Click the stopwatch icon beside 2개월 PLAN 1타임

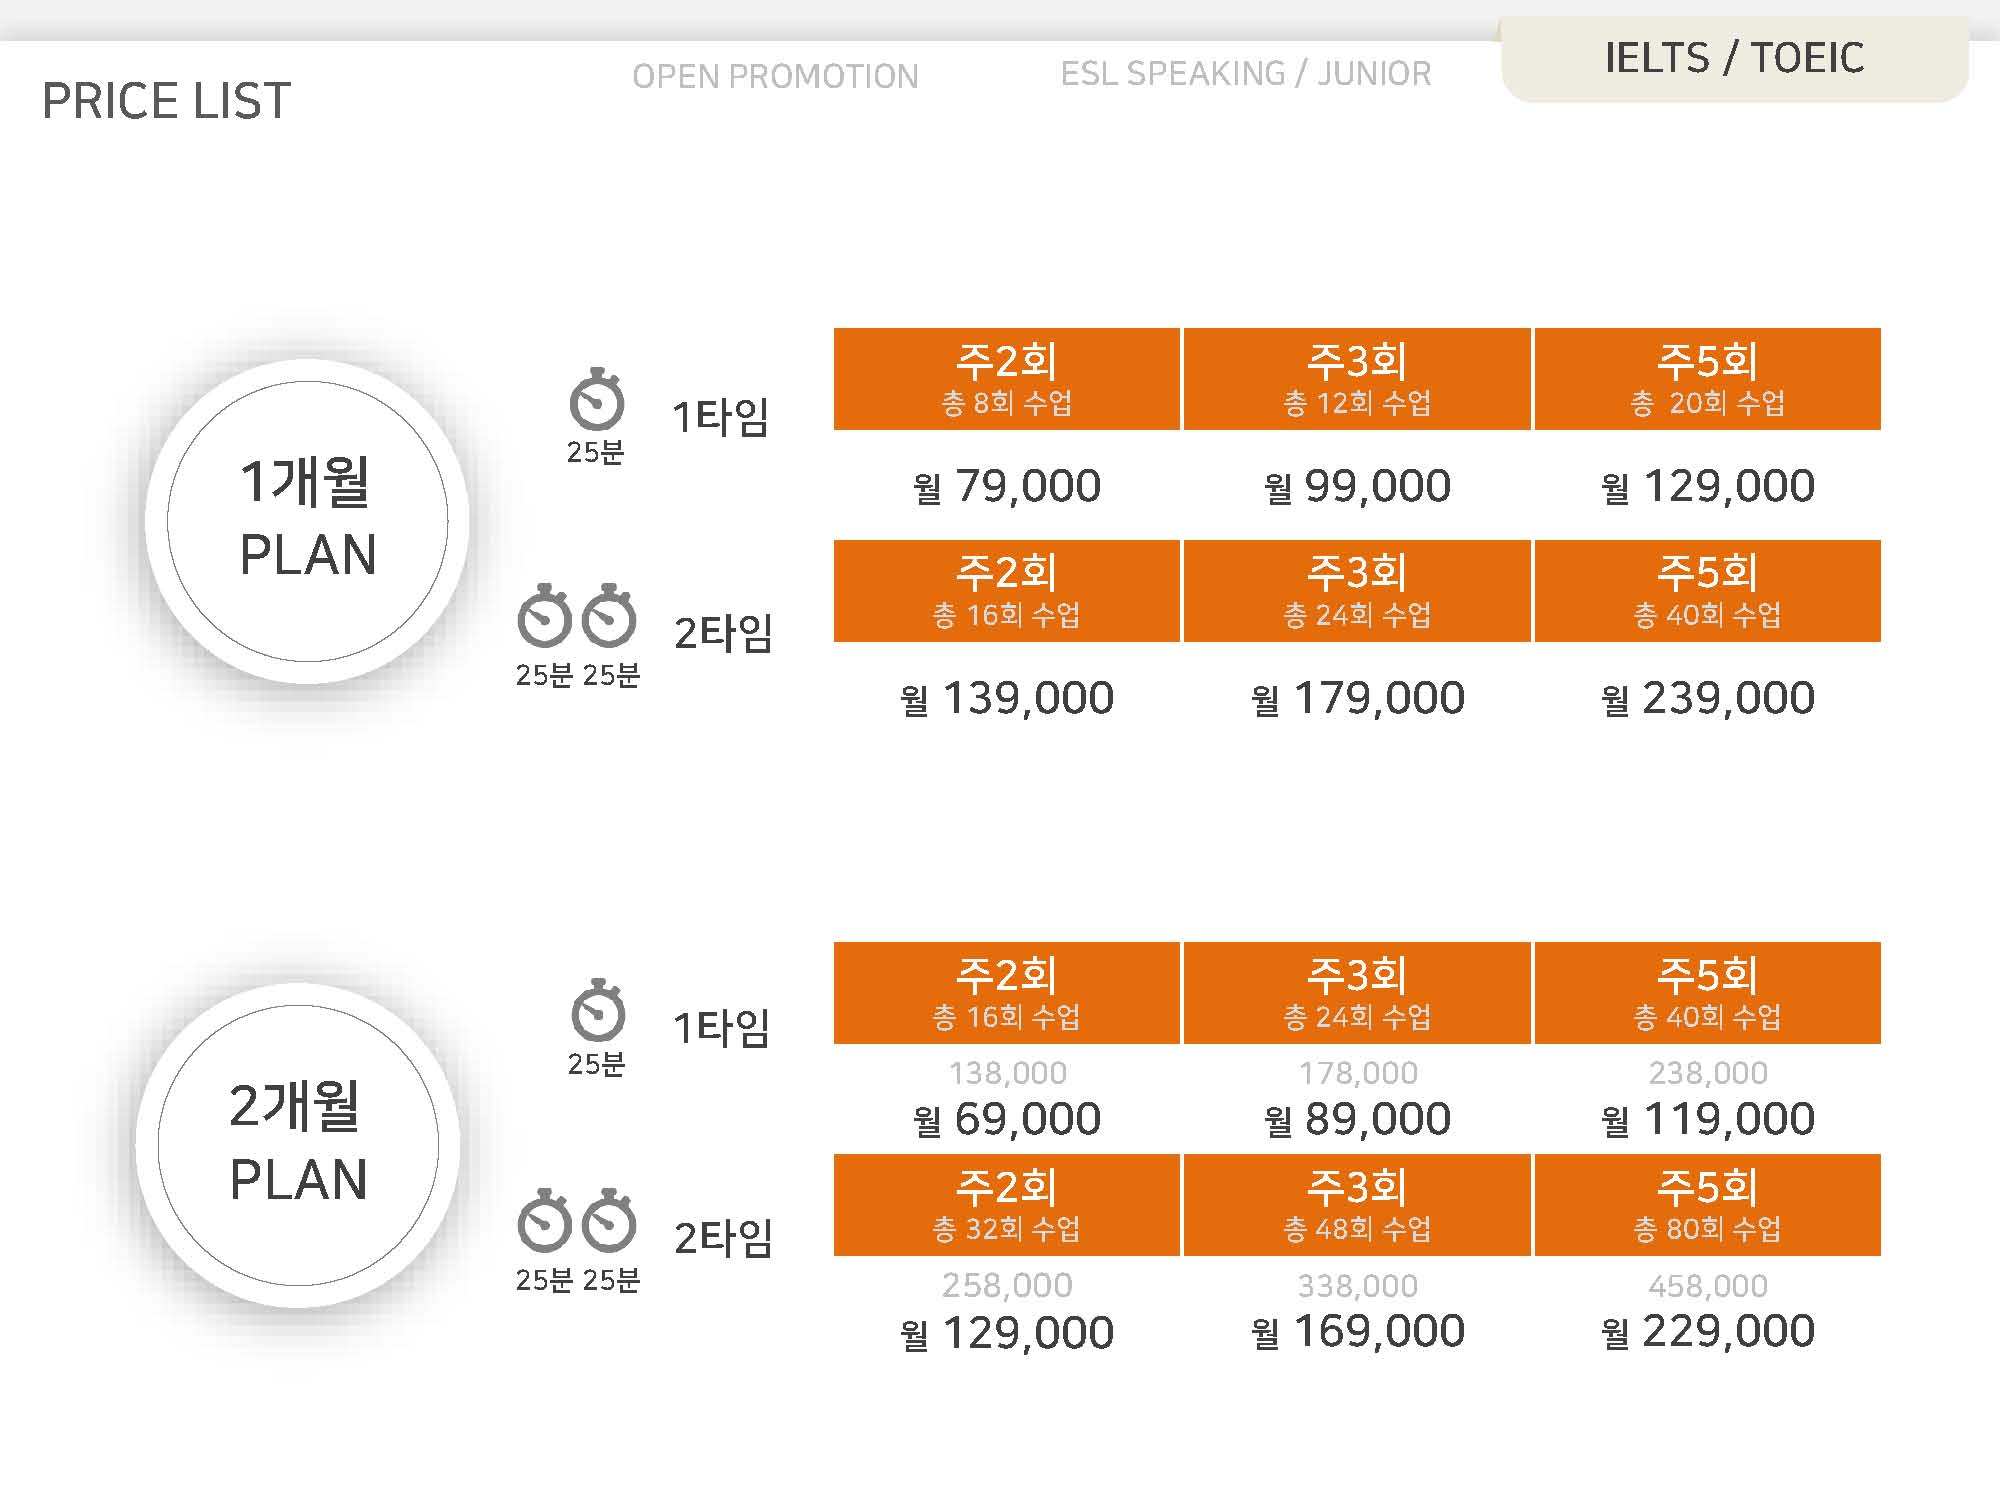598,1012
